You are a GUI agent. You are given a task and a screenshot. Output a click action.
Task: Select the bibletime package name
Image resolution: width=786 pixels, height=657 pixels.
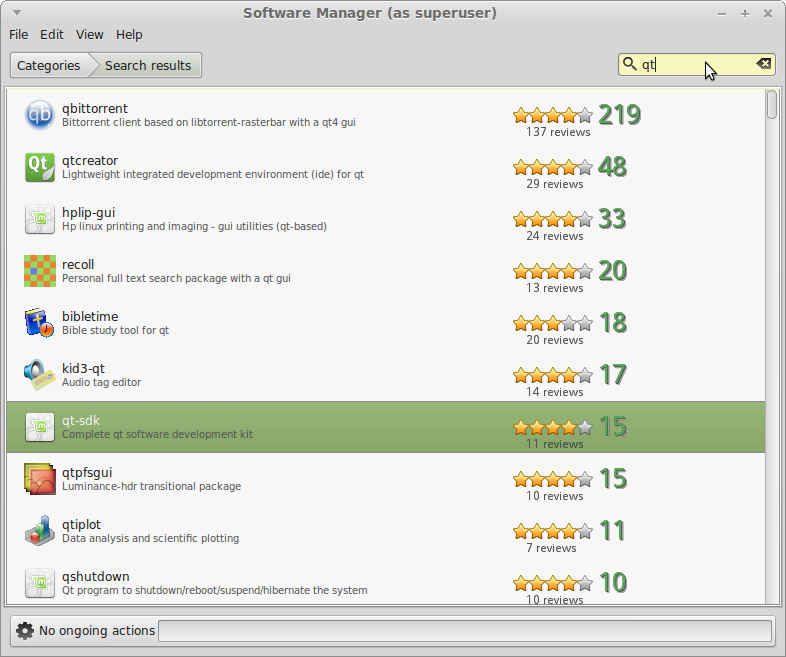pyautogui.click(x=90, y=316)
